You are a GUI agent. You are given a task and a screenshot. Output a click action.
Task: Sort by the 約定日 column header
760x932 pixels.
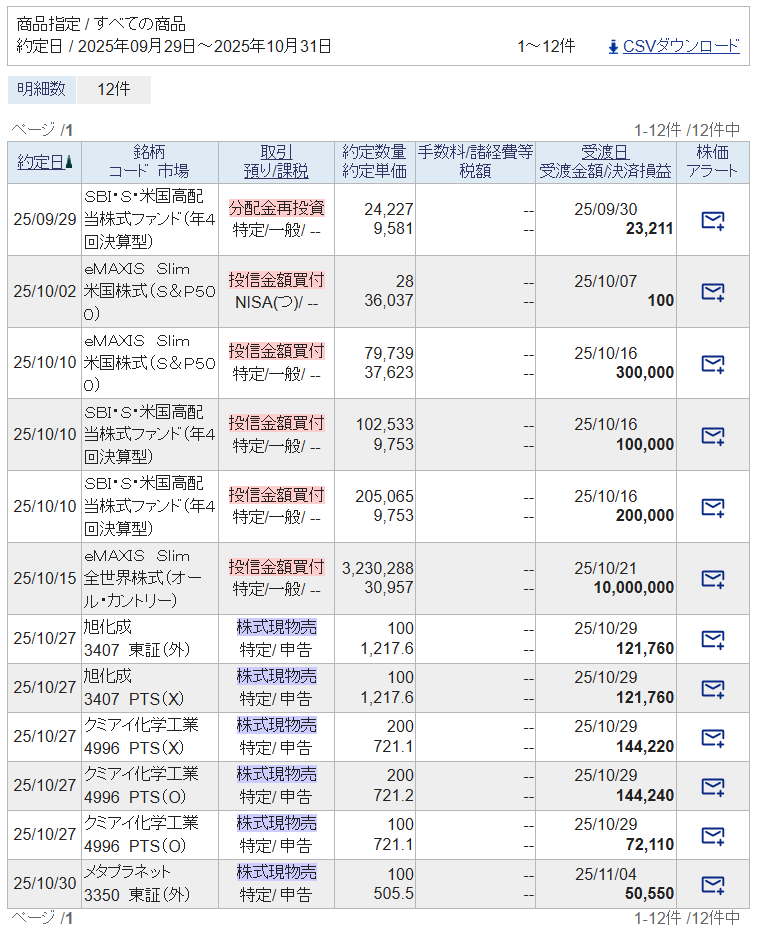(40, 162)
